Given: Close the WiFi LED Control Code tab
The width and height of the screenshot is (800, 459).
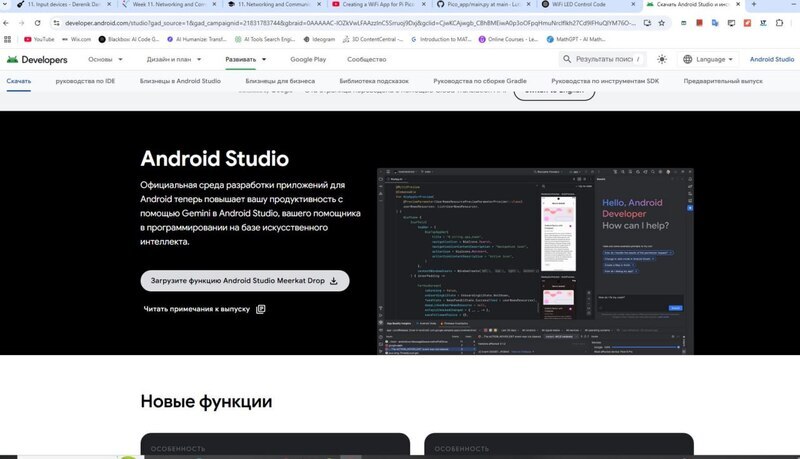Looking at the screenshot, I should coord(633,4).
